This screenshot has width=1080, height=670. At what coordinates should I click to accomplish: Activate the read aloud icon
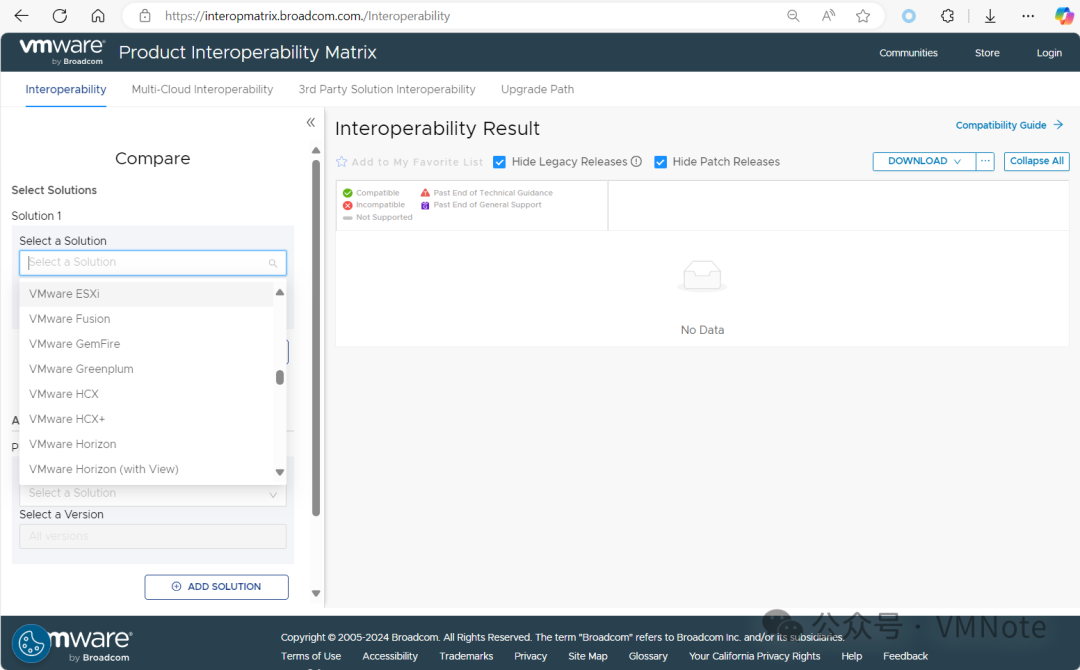(829, 16)
